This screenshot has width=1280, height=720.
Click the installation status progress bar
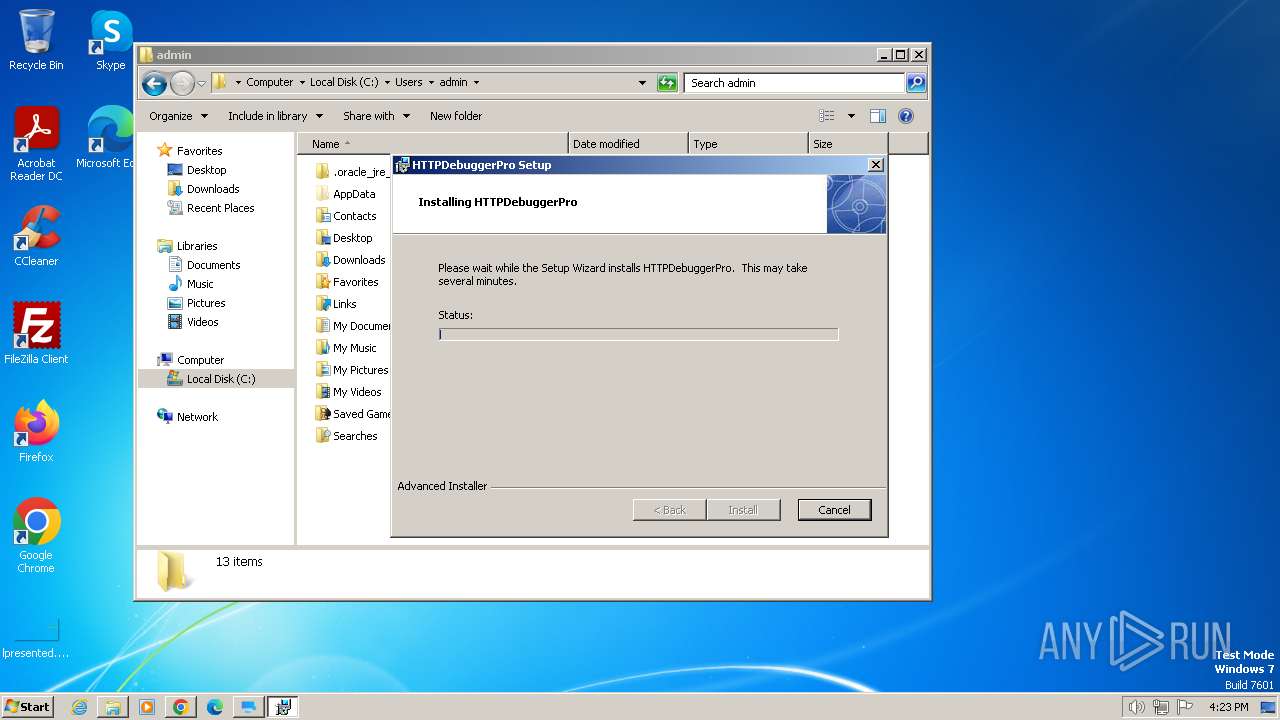[638, 334]
